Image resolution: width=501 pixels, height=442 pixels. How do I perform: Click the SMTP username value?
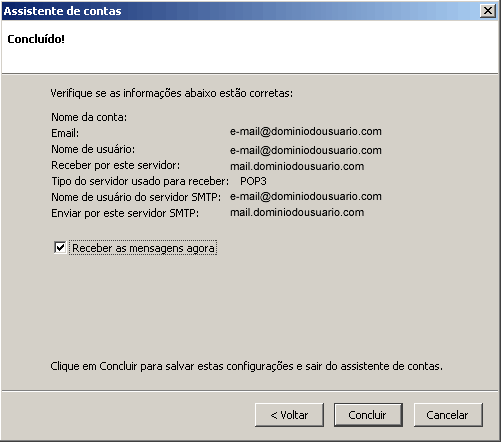coord(306,196)
